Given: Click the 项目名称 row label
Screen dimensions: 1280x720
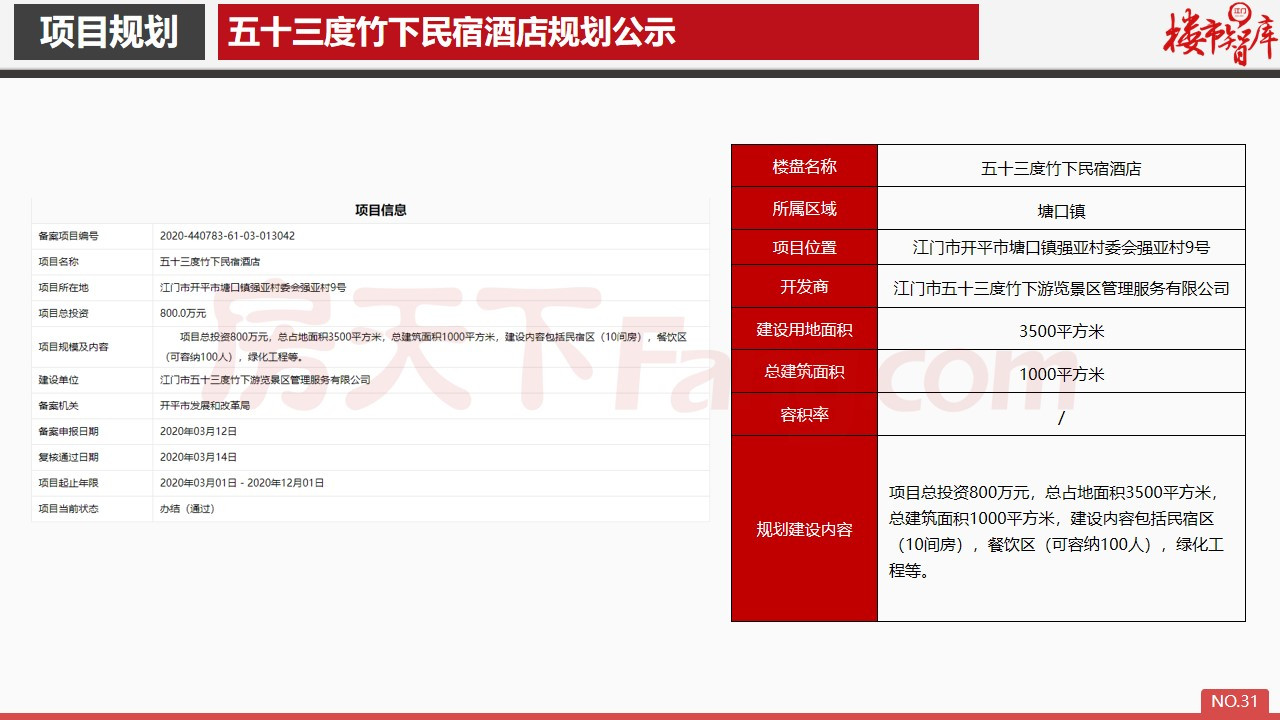Looking at the screenshot, I should 58,261.
